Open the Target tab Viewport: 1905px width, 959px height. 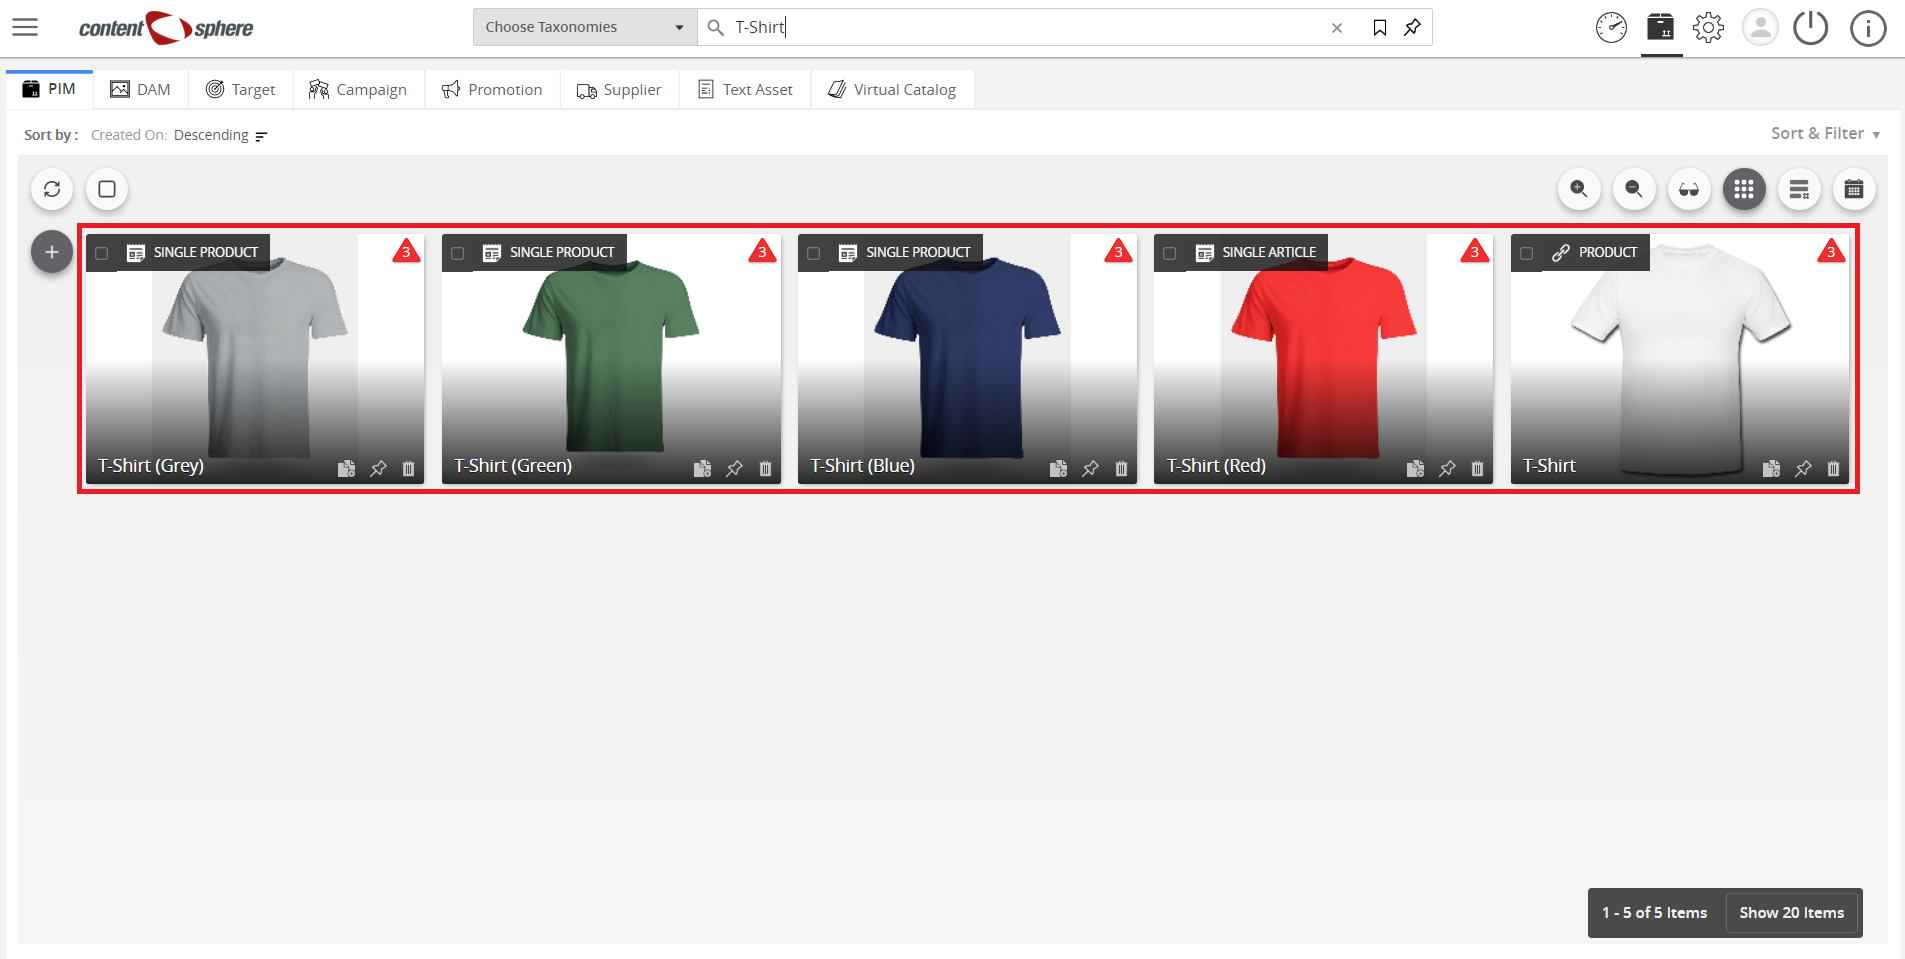click(x=240, y=89)
